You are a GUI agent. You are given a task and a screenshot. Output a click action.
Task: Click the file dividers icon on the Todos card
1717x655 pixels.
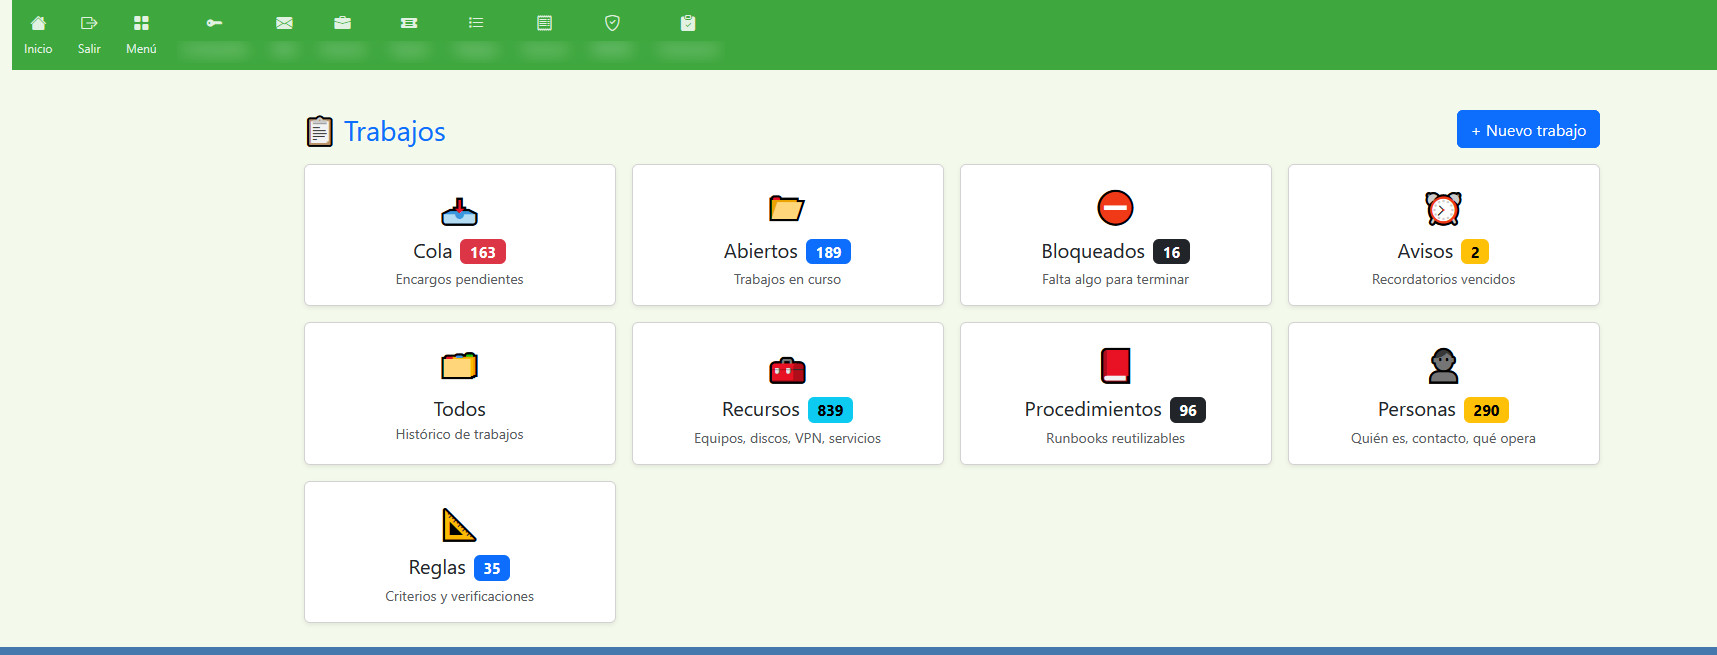point(460,366)
